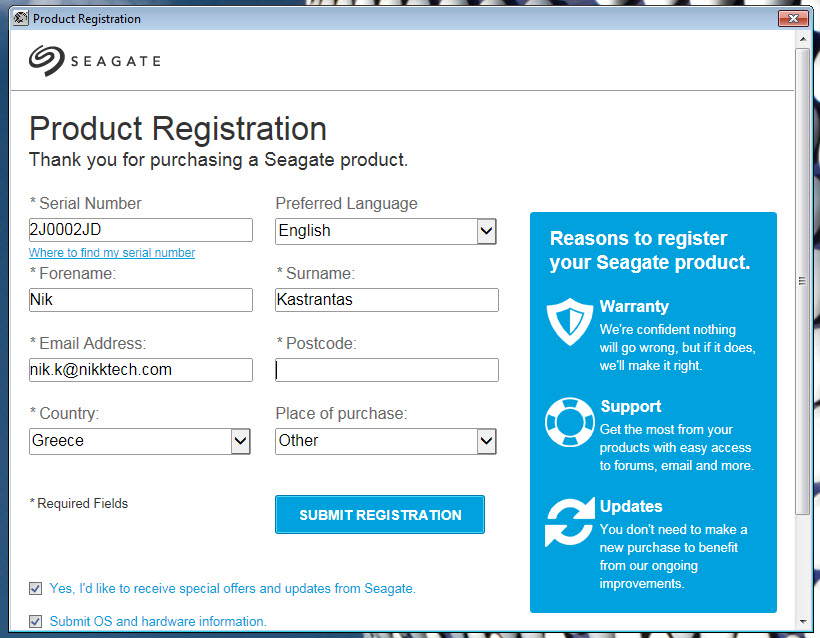
Task: Expand the Preferred Language dropdown
Action: click(x=486, y=231)
